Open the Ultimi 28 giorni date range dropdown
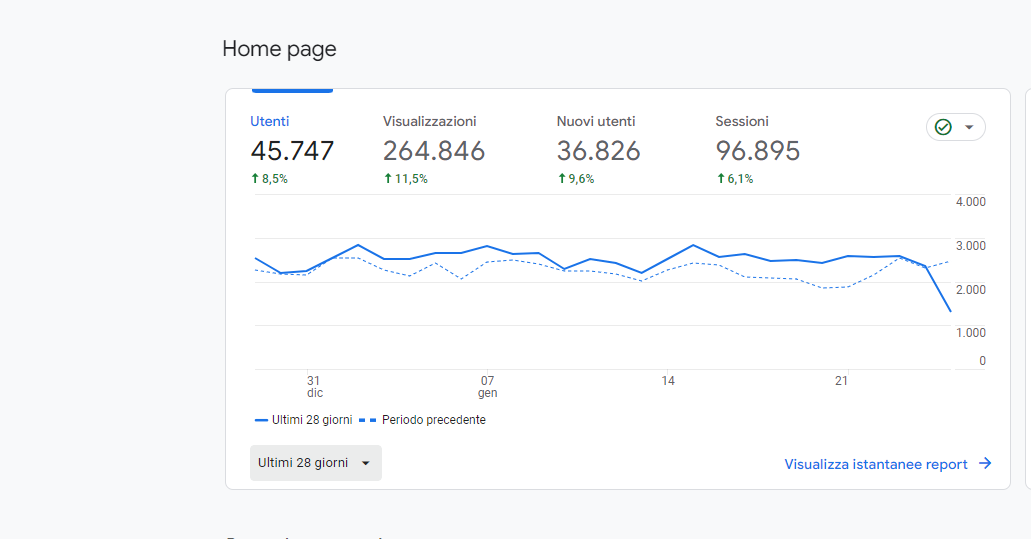 [315, 463]
